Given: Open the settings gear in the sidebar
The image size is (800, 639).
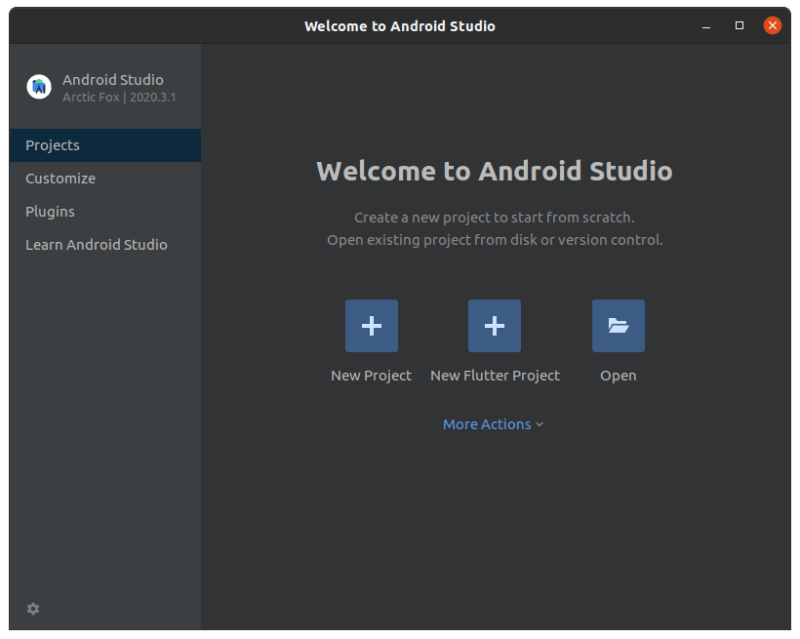Looking at the screenshot, I should click(33, 609).
